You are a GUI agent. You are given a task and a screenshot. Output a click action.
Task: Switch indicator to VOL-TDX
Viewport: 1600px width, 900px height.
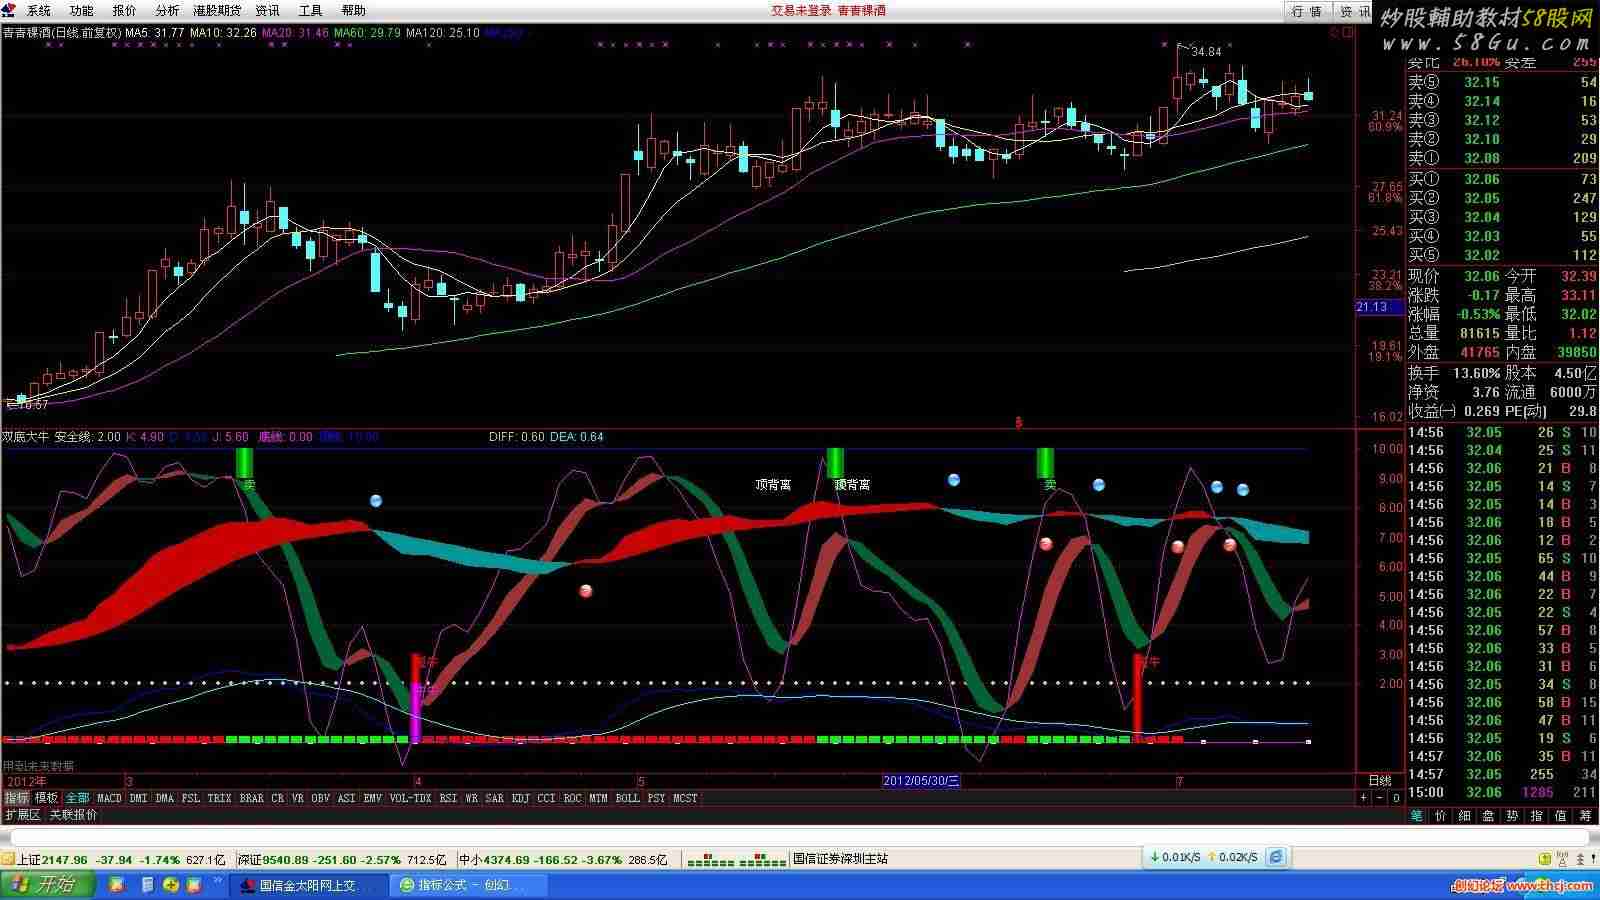point(410,798)
